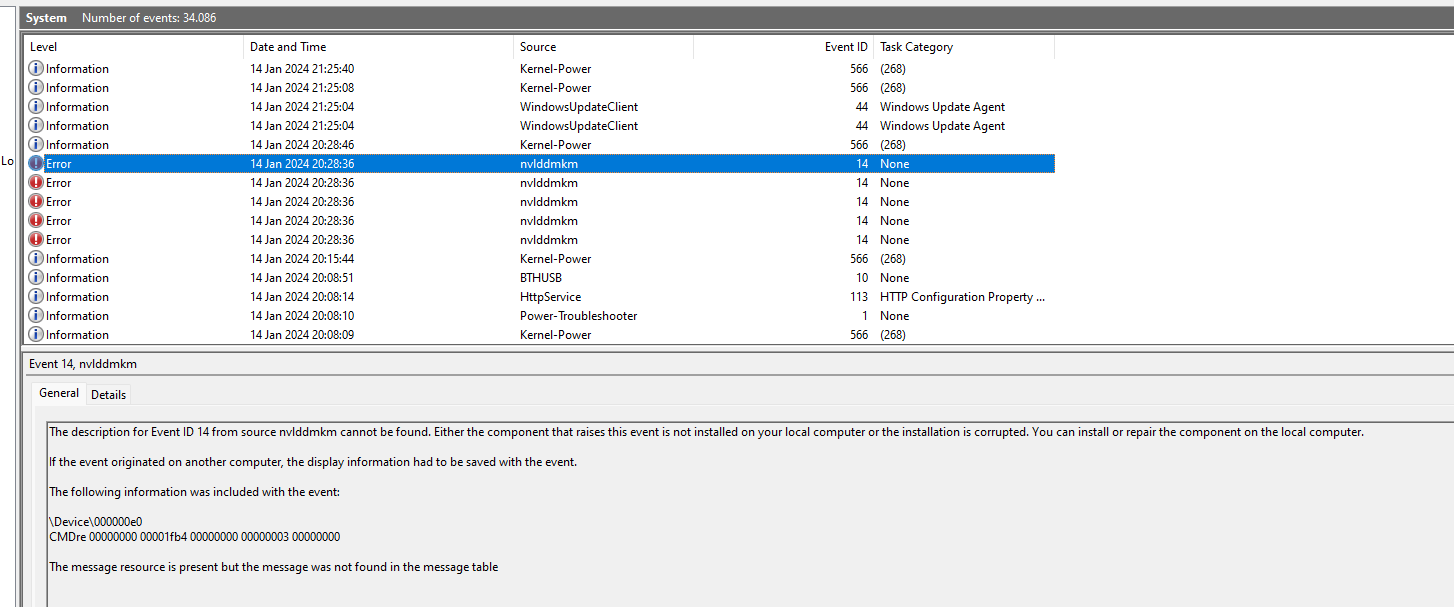Click the info icon on the Power-Troubleshooter row
This screenshot has width=1454, height=607.
36,316
